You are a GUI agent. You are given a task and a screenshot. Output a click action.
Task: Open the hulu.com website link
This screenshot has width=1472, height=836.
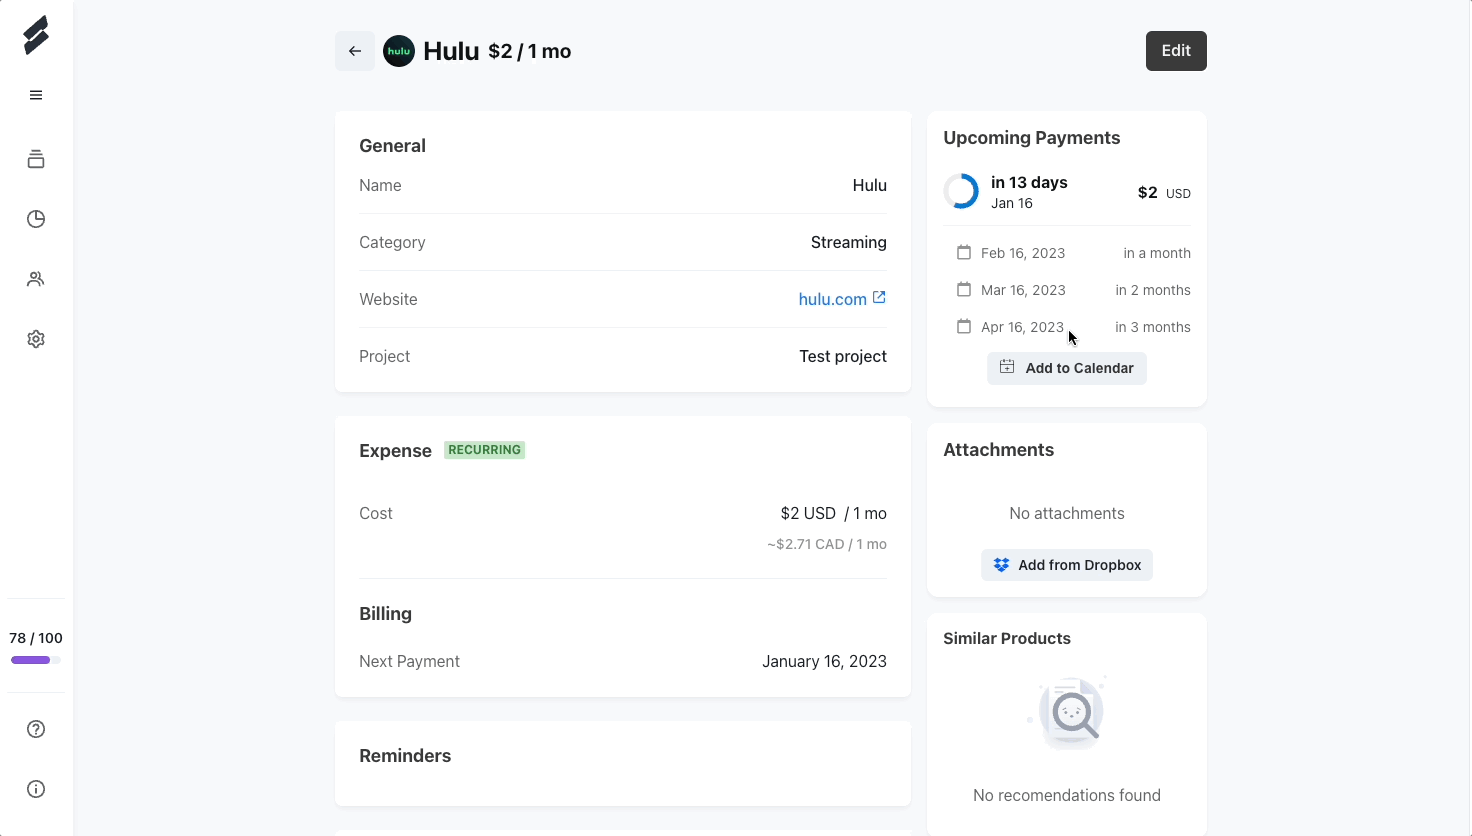point(832,299)
